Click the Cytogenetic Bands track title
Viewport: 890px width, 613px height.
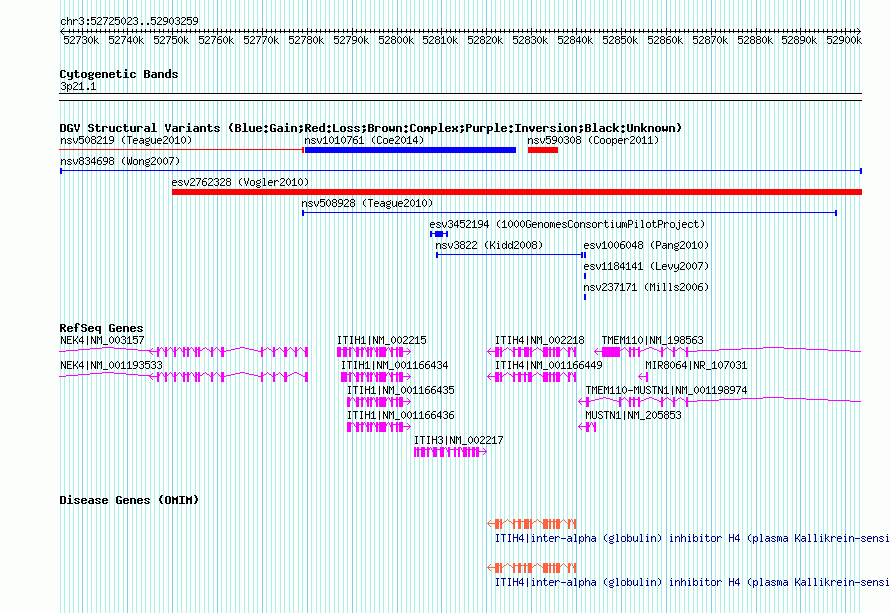[x=119, y=74]
